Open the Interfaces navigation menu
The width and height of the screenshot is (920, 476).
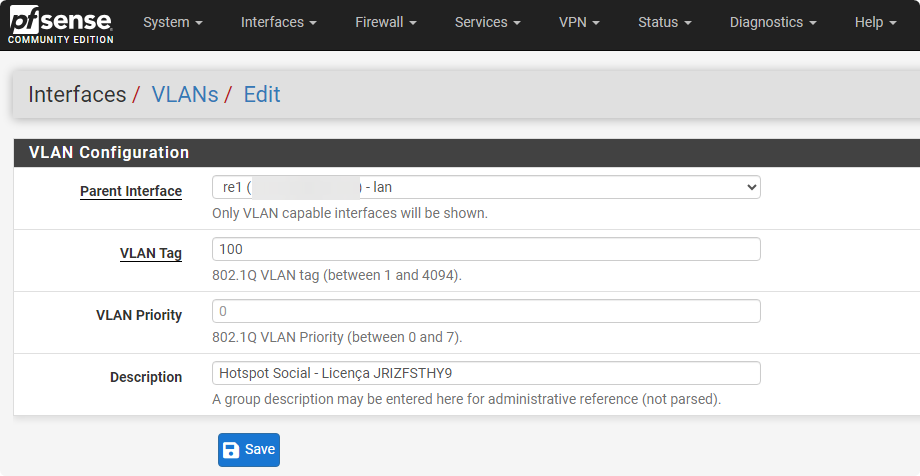coord(278,22)
